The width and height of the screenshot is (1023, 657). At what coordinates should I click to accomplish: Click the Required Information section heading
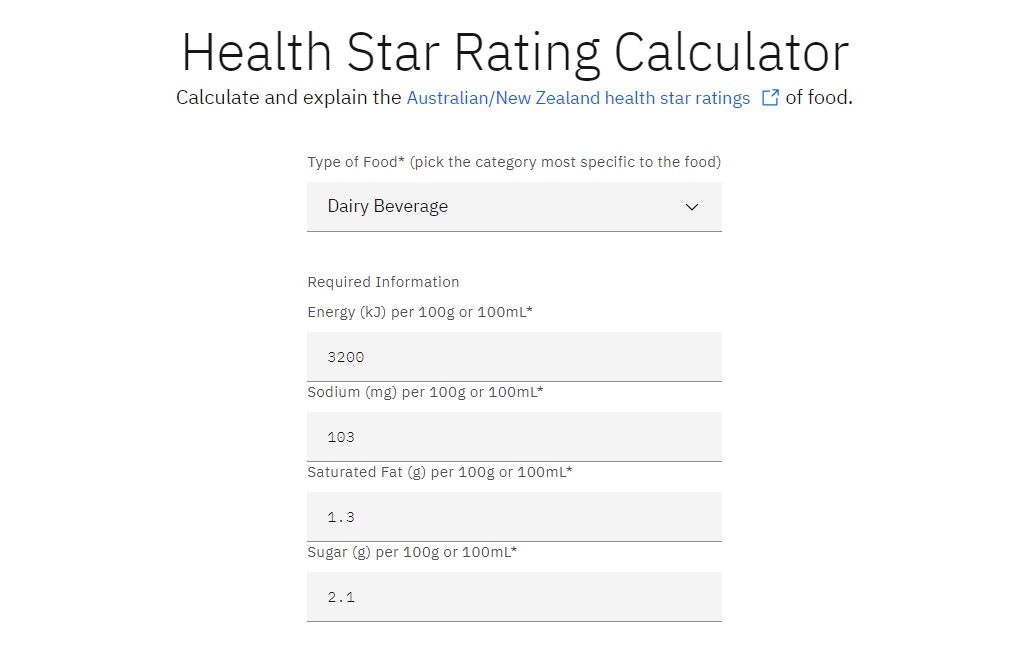(383, 282)
